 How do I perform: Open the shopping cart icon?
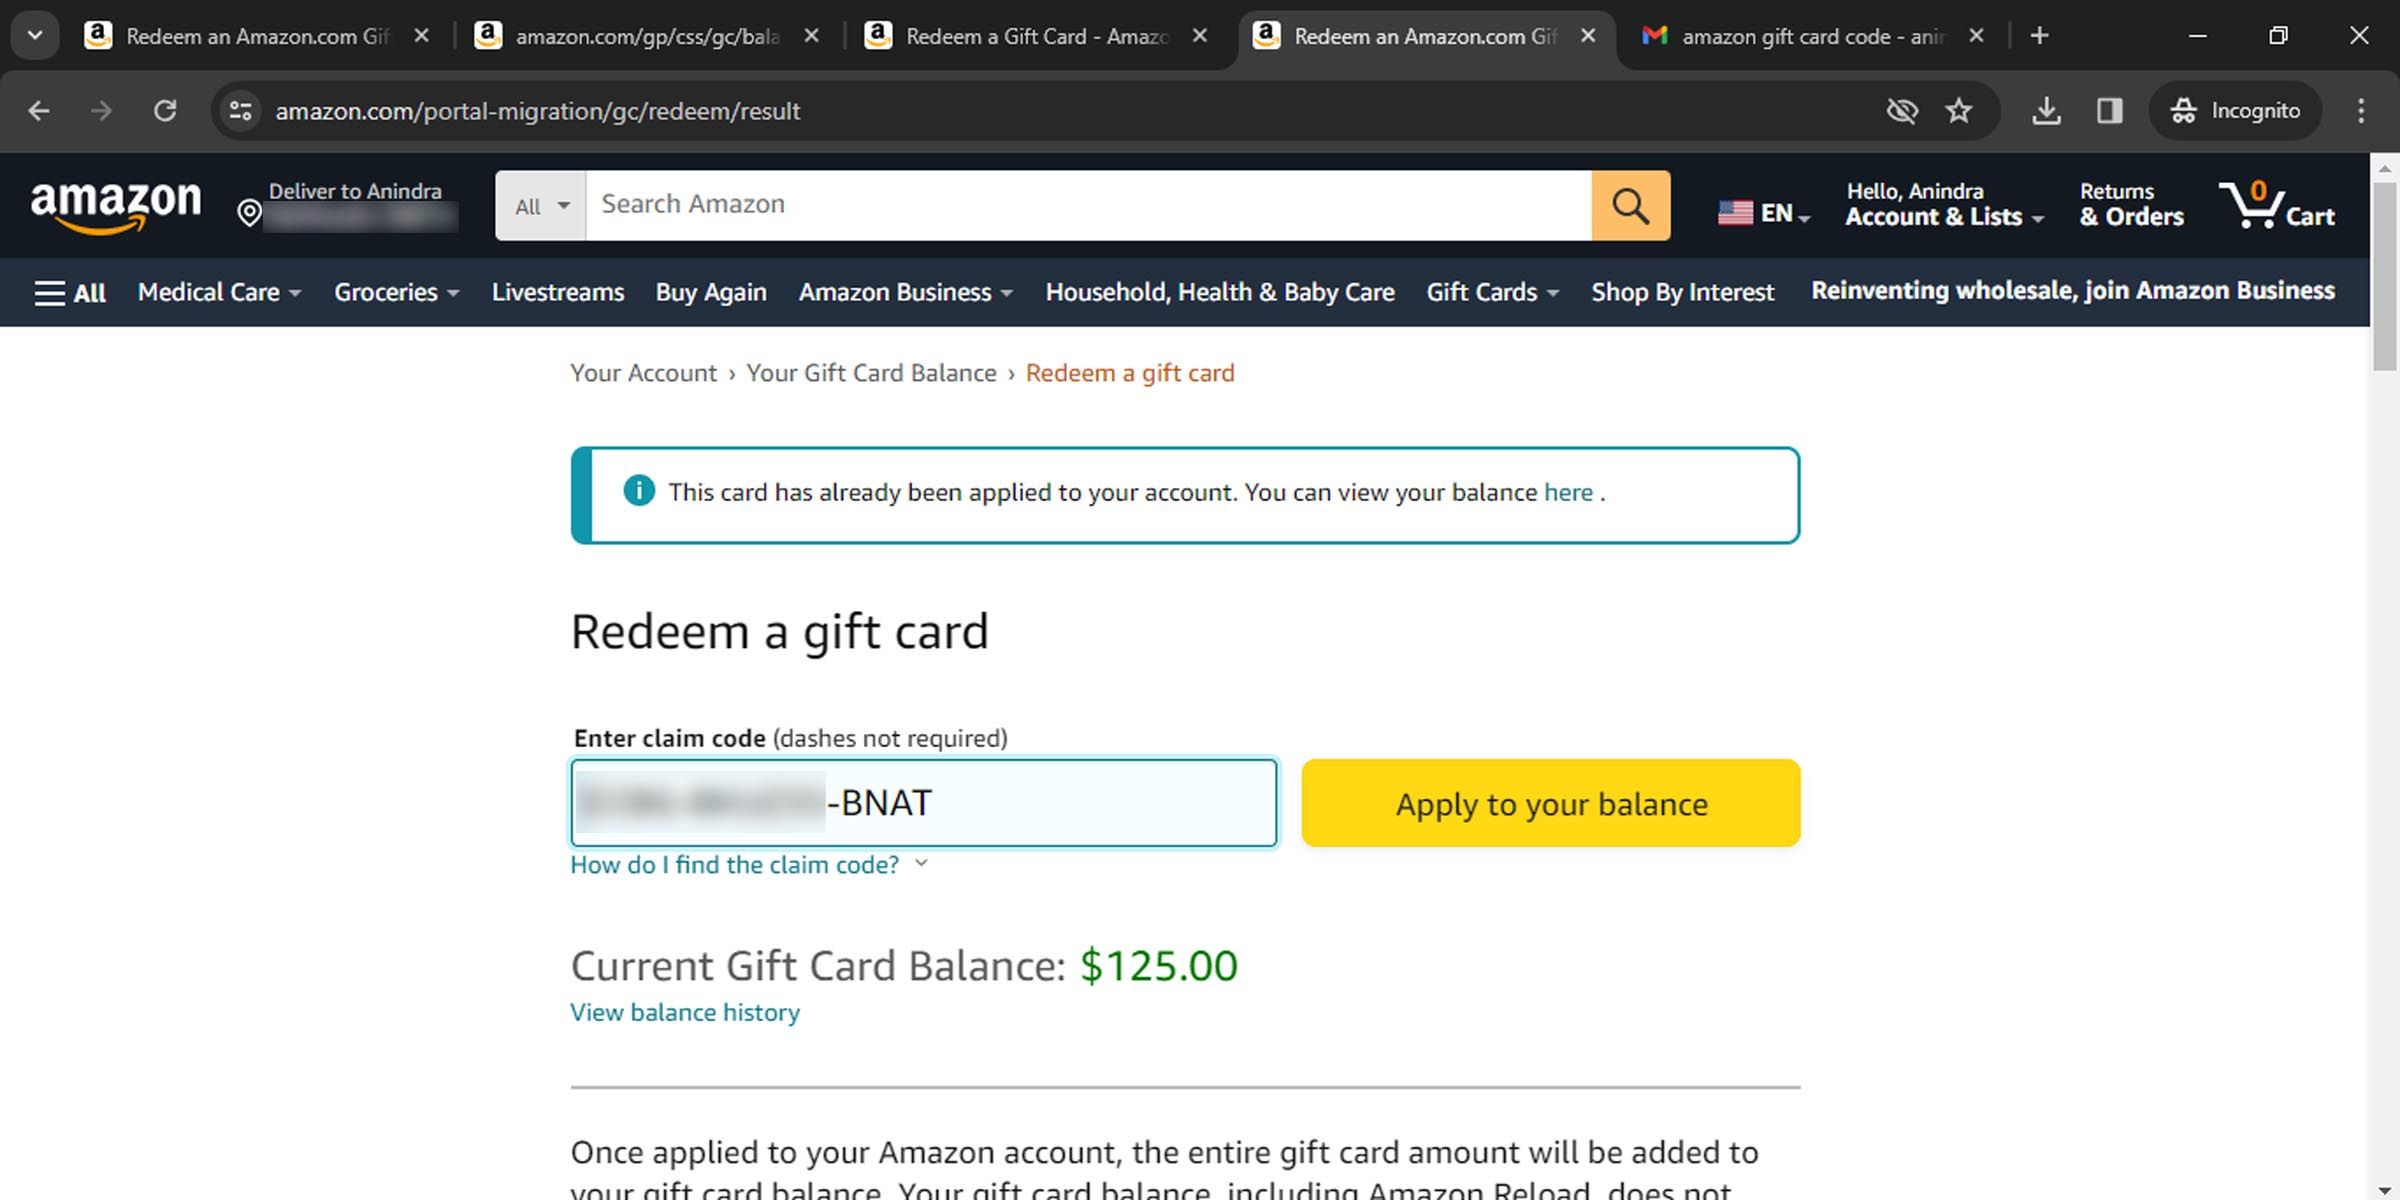pos(2276,206)
